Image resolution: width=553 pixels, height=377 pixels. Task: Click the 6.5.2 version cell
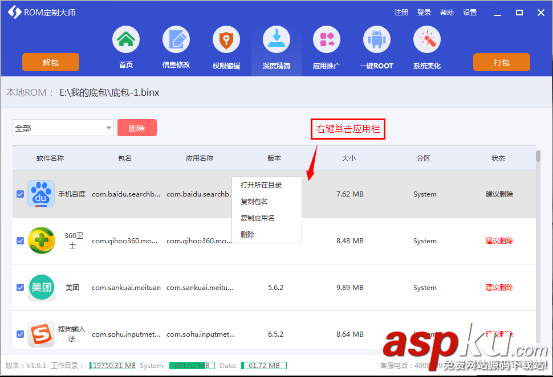coord(275,334)
